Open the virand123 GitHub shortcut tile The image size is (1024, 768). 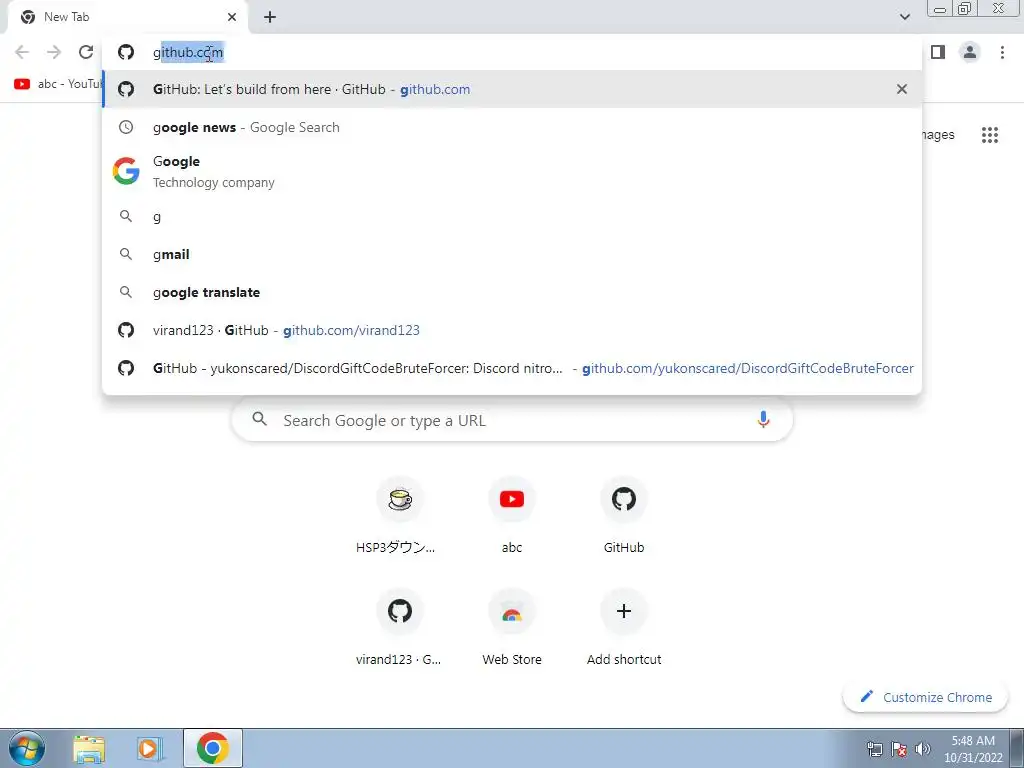tap(400, 628)
